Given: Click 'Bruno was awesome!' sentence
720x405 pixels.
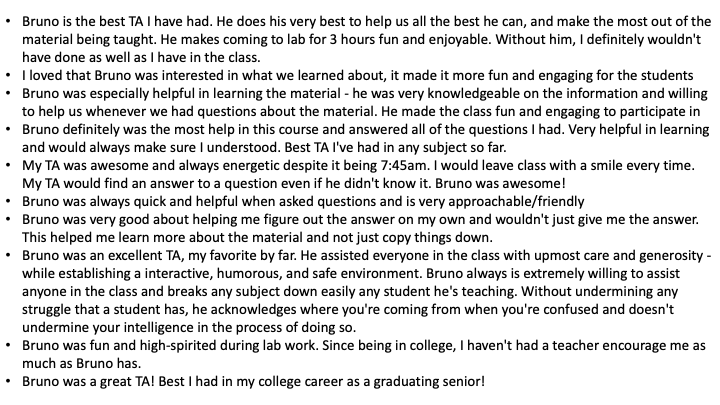Looking at the screenshot, I should coord(500,183).
